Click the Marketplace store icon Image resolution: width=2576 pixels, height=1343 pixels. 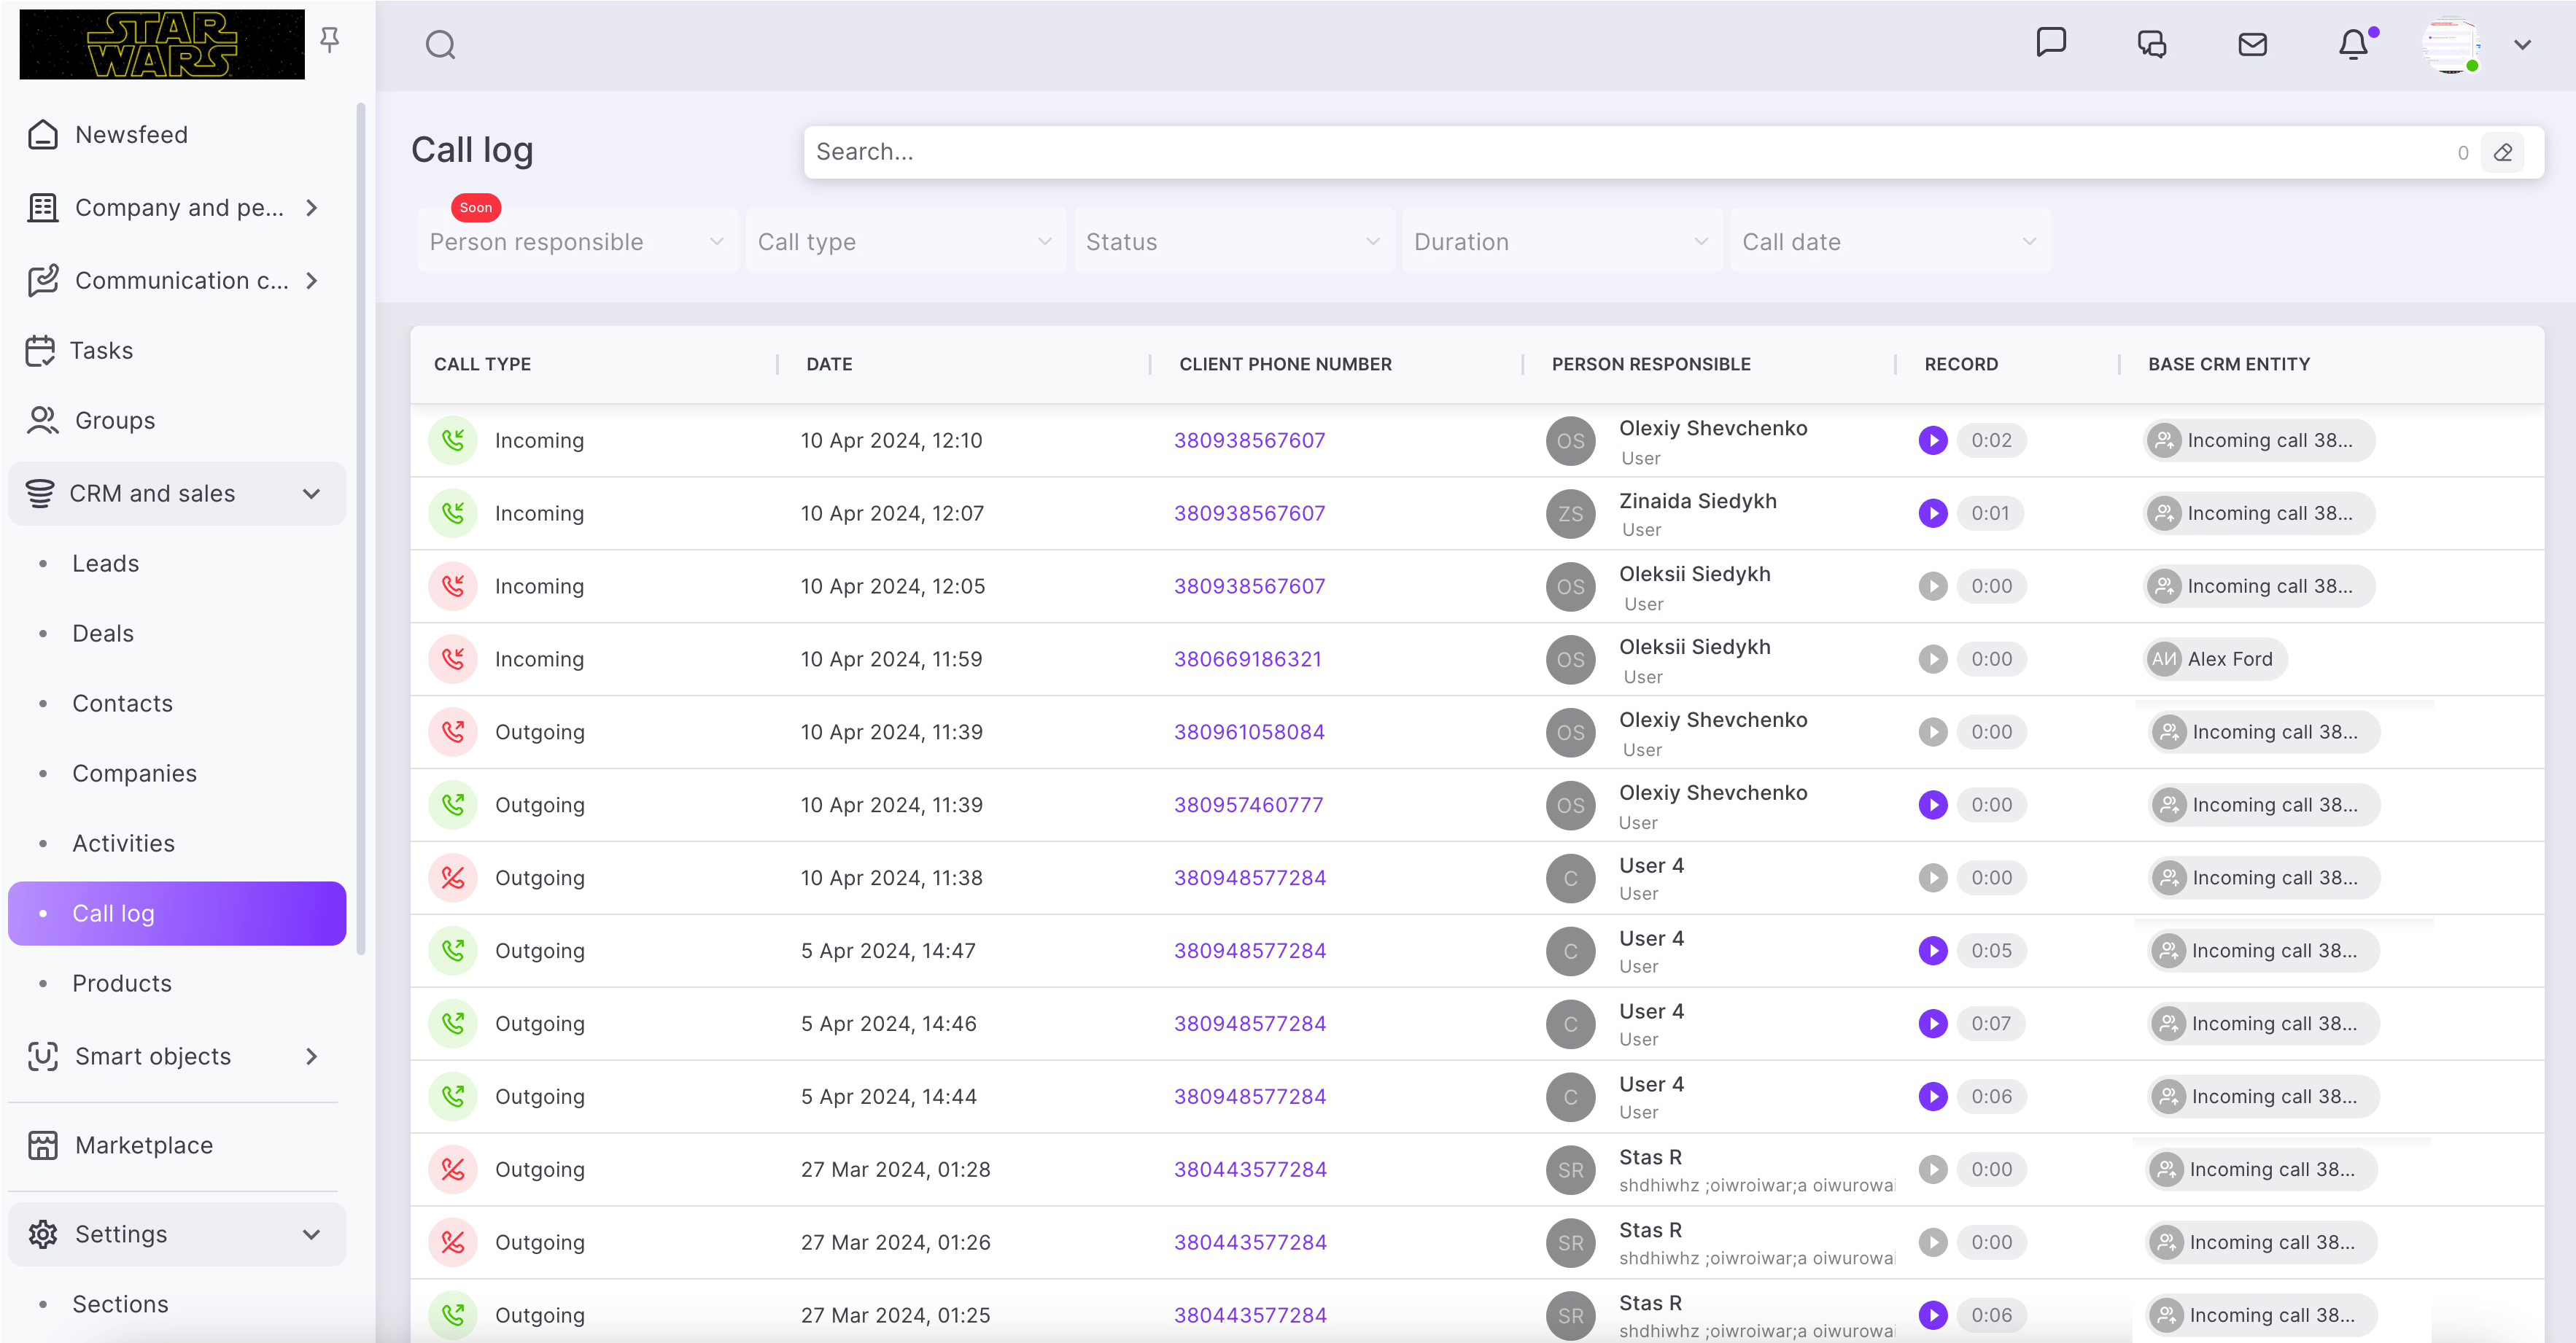(43, 1145)
